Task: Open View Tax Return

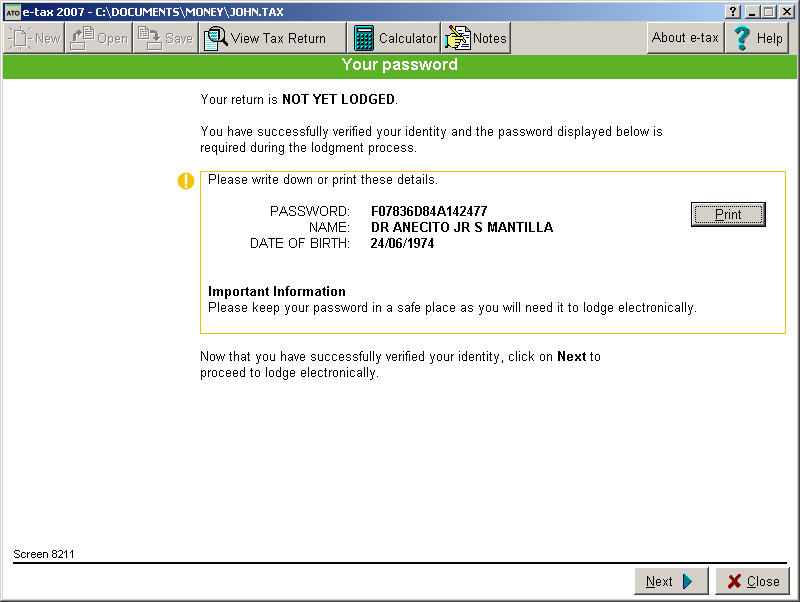Action: (x=272, y=38)
